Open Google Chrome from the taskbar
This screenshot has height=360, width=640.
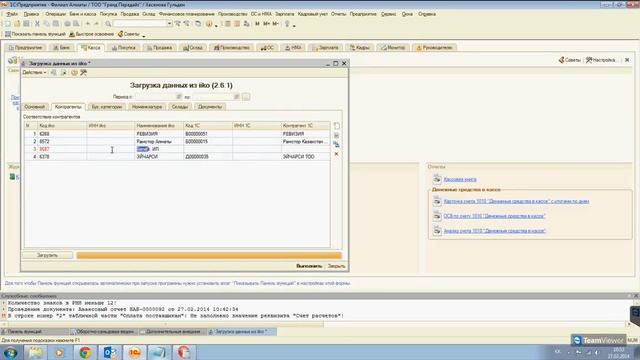[85, 352]
